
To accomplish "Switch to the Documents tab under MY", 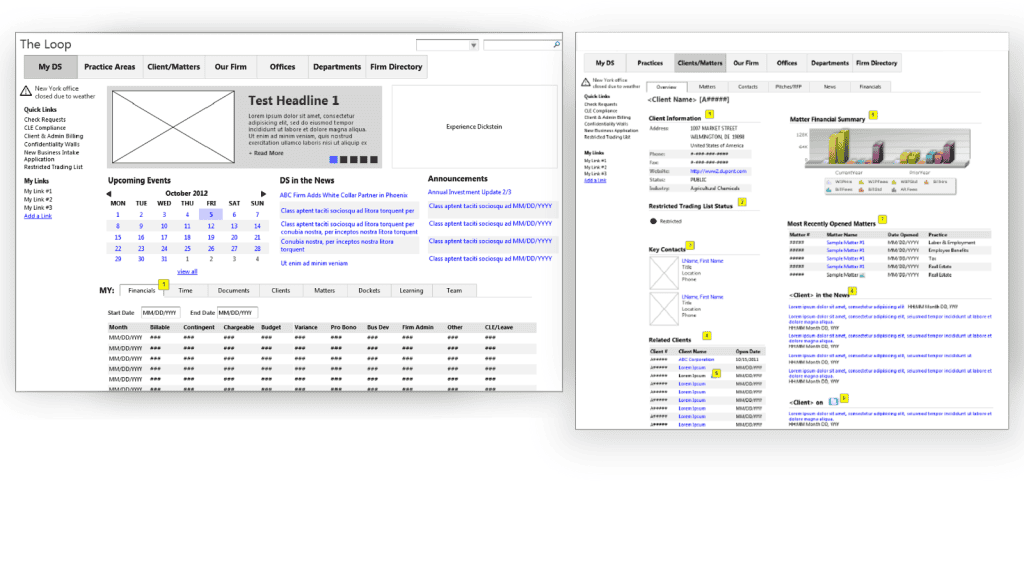I will pos(233,291).
